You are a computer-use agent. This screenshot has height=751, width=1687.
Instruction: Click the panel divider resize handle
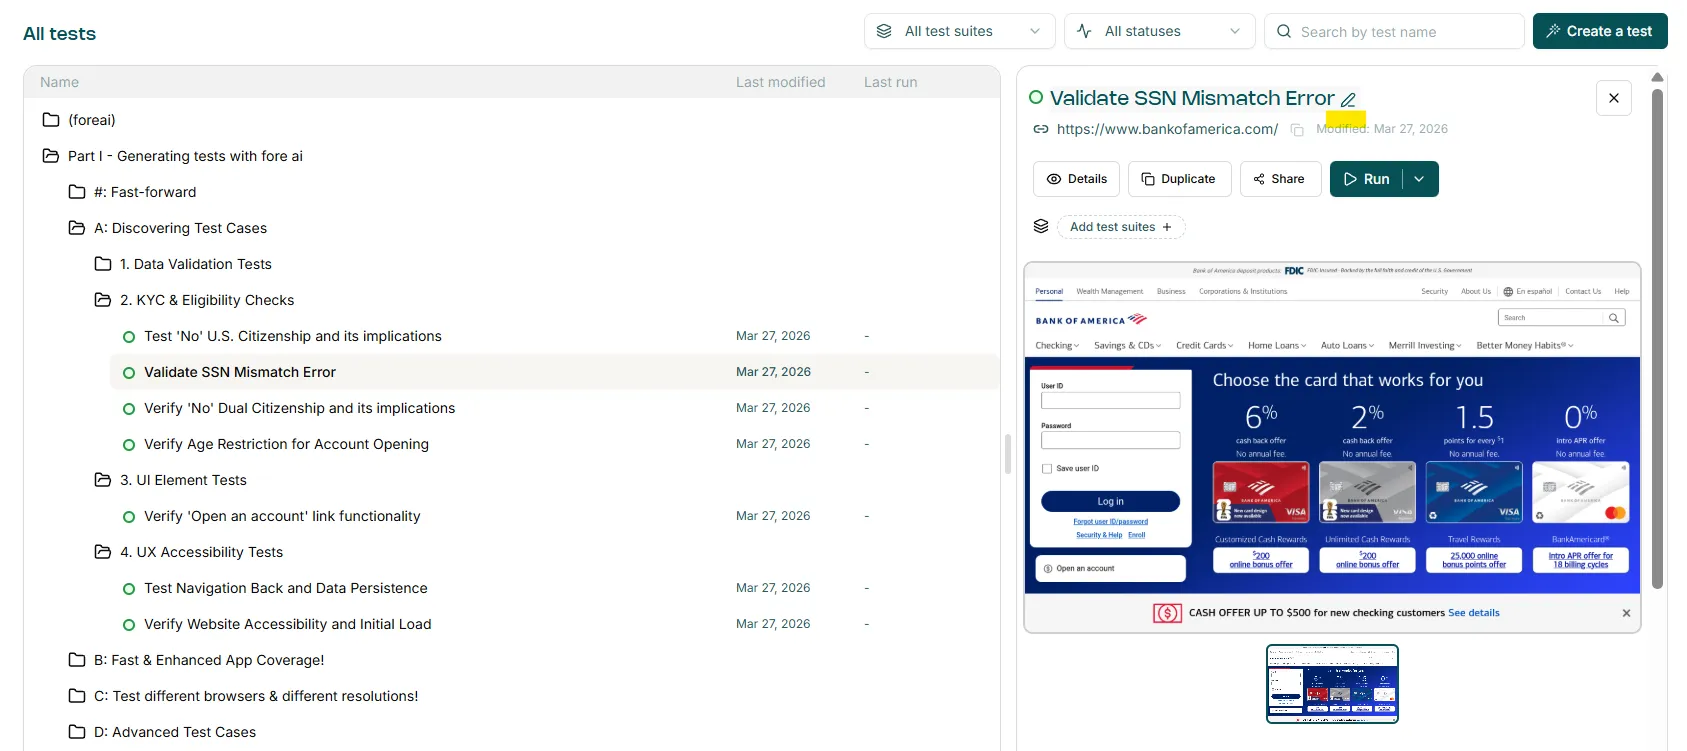(x=1008, y=454)
